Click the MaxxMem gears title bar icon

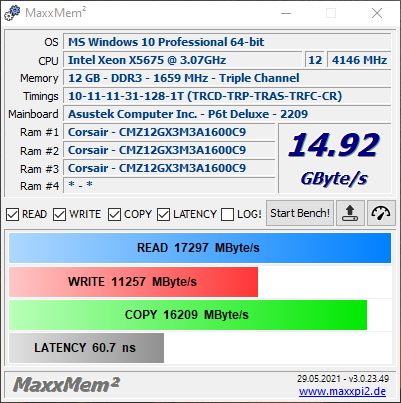pyautogui.click(x=12, y=13)
